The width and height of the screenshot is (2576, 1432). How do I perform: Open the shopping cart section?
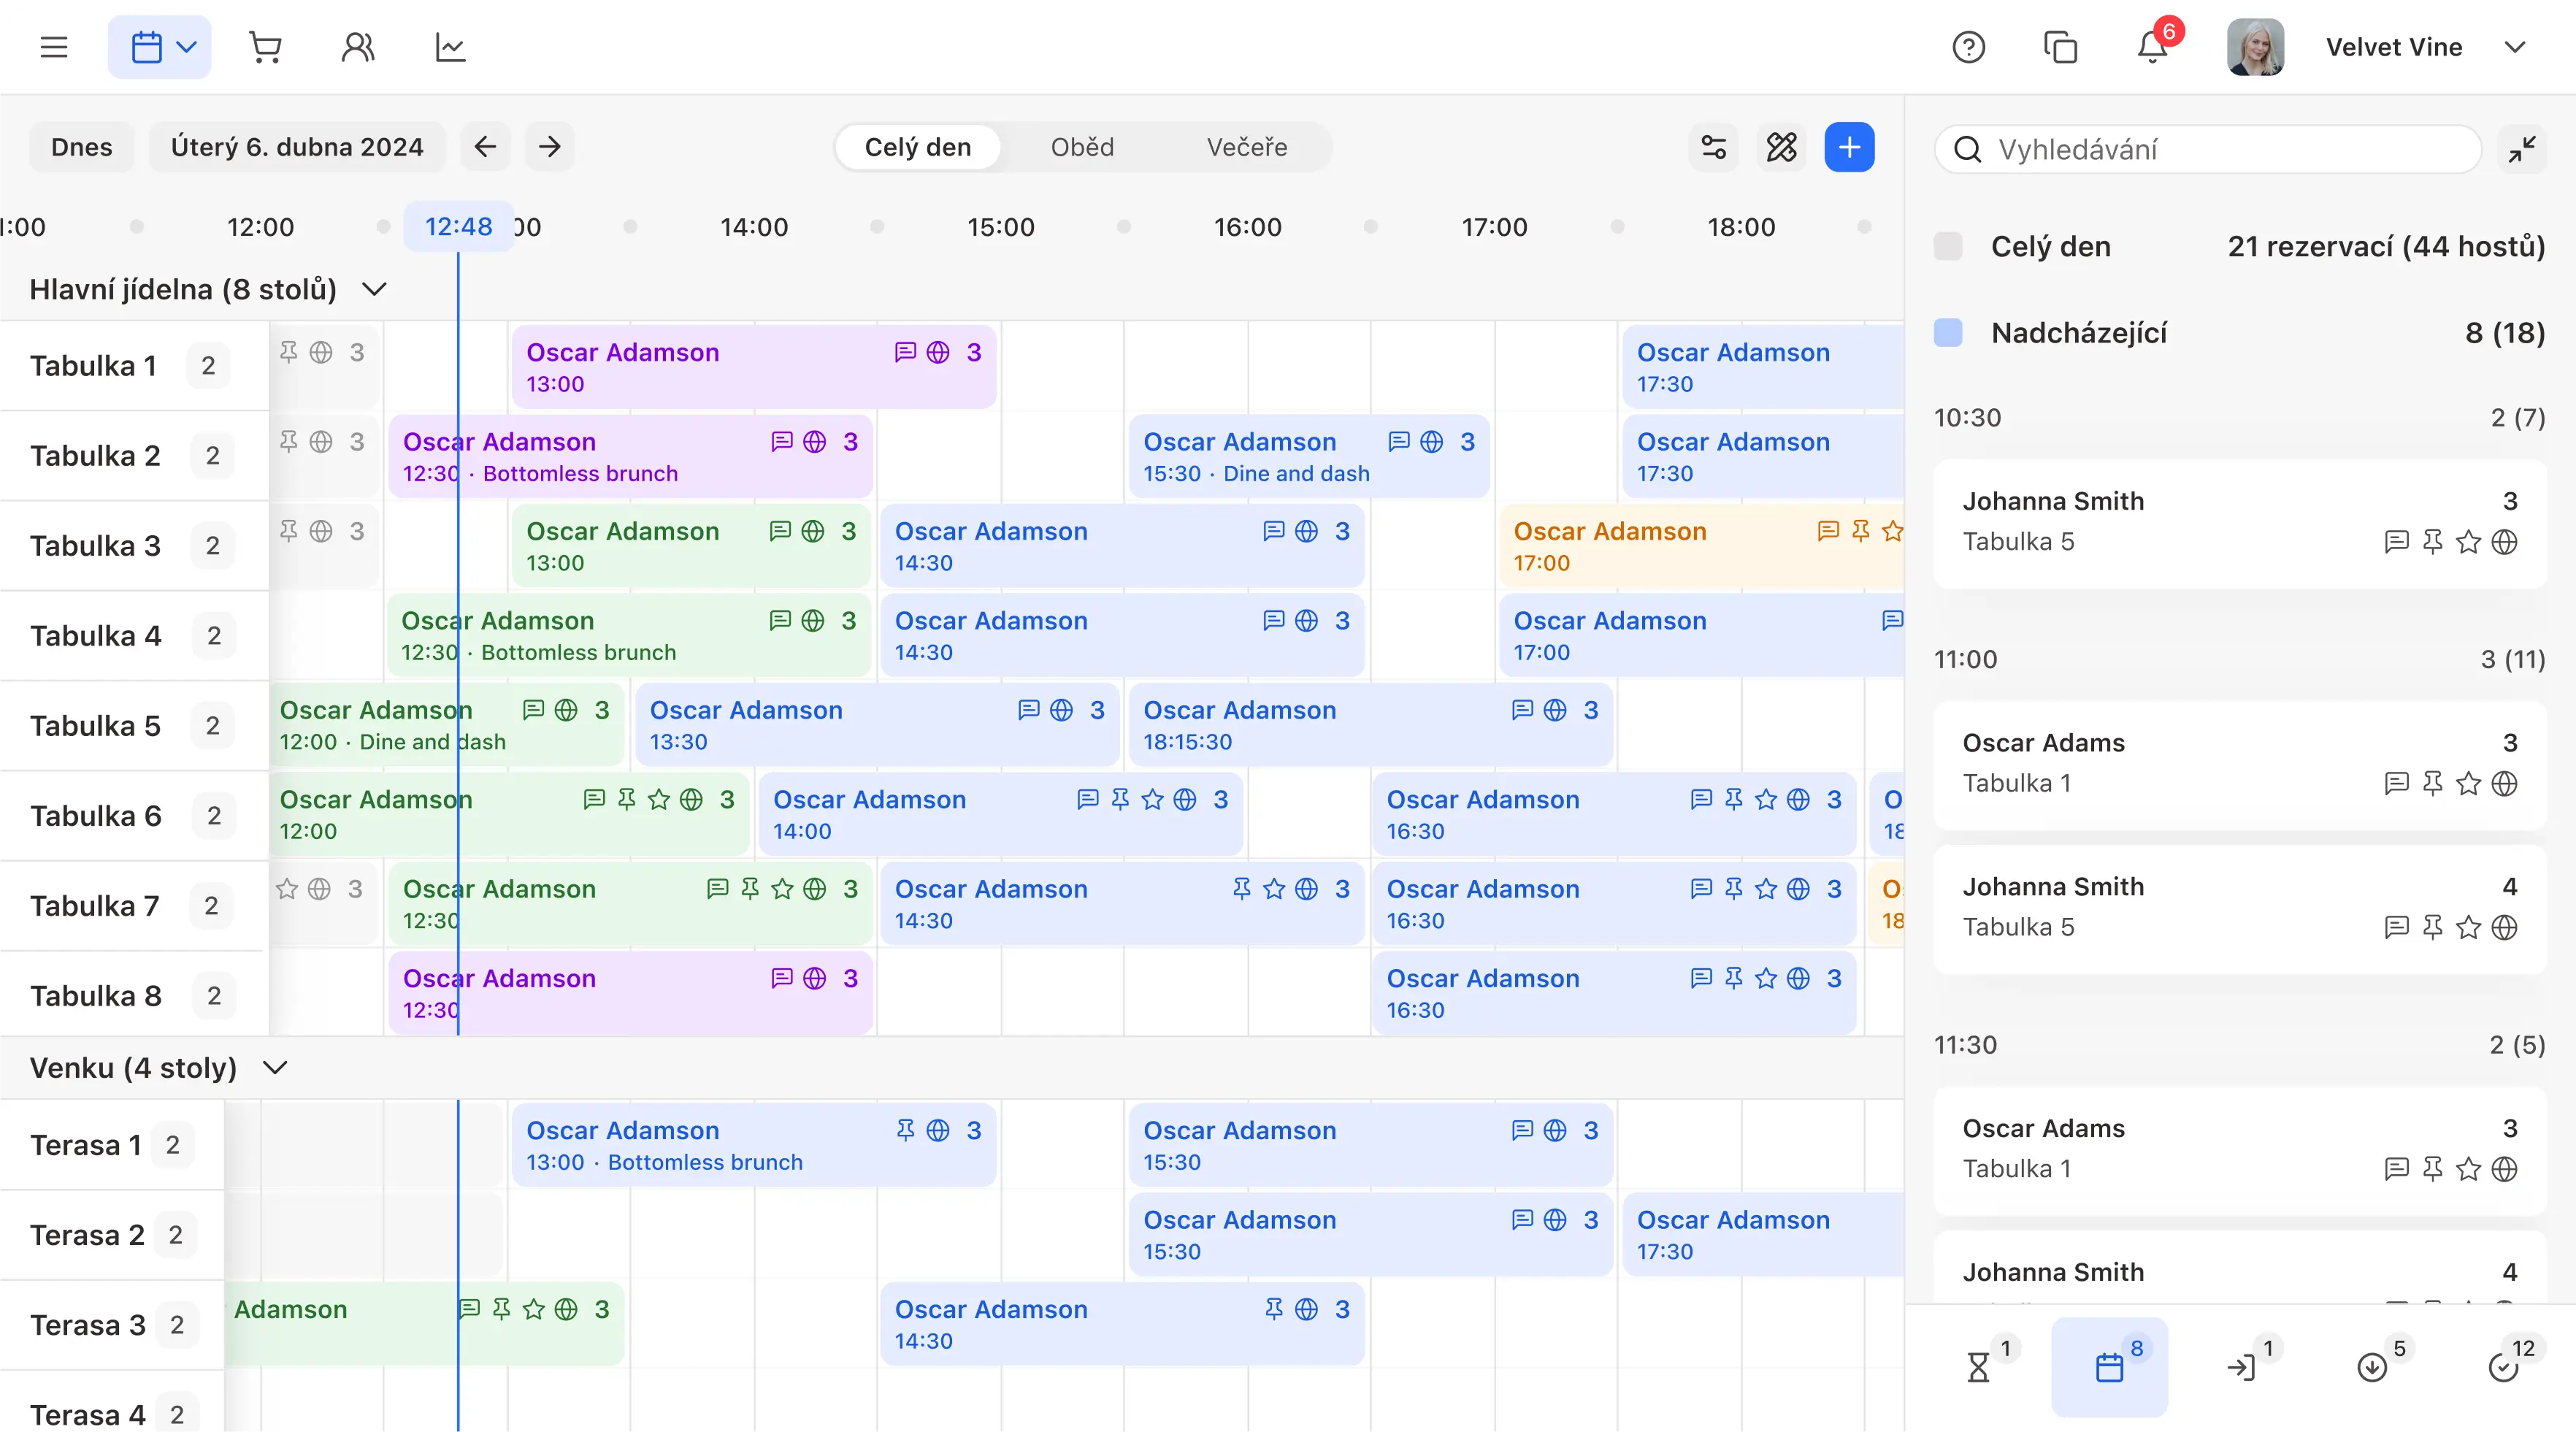(x=265, y=47)
